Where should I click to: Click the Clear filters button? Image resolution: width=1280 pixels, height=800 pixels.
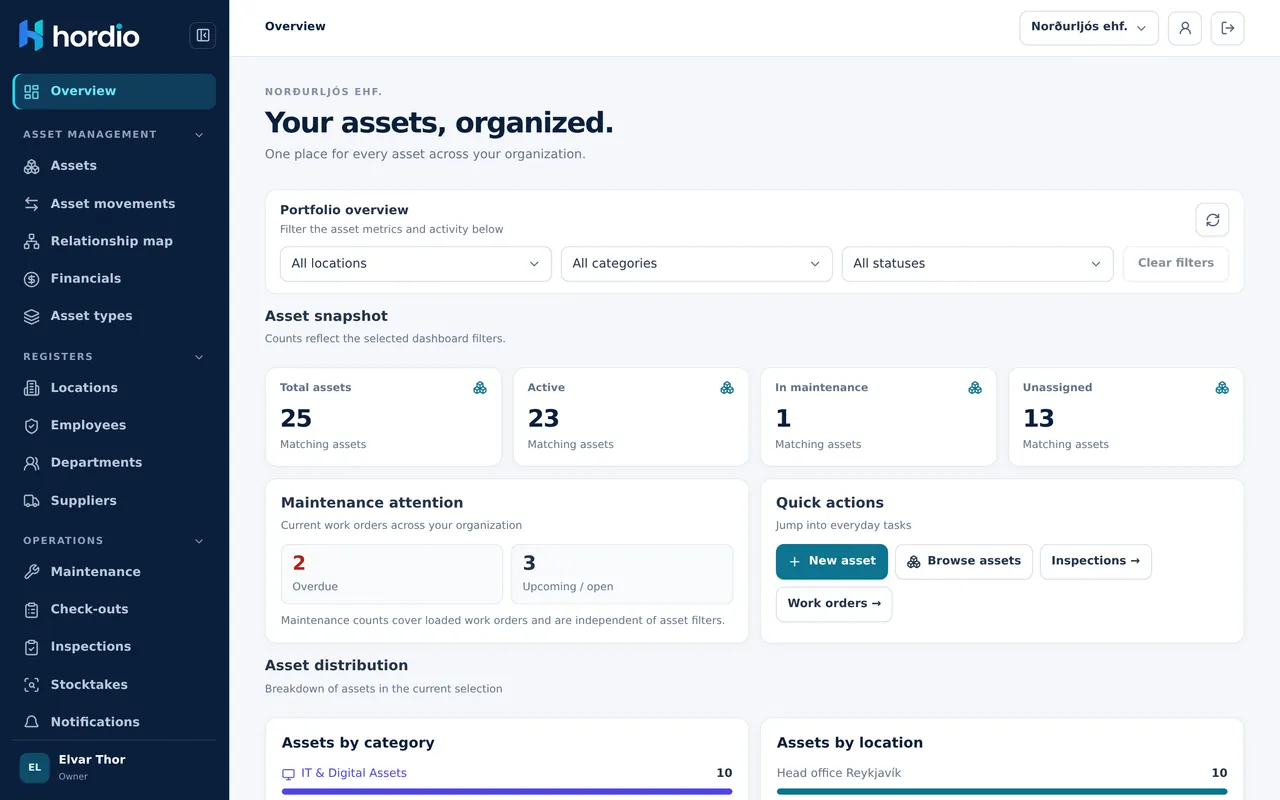pos(1176,264)
